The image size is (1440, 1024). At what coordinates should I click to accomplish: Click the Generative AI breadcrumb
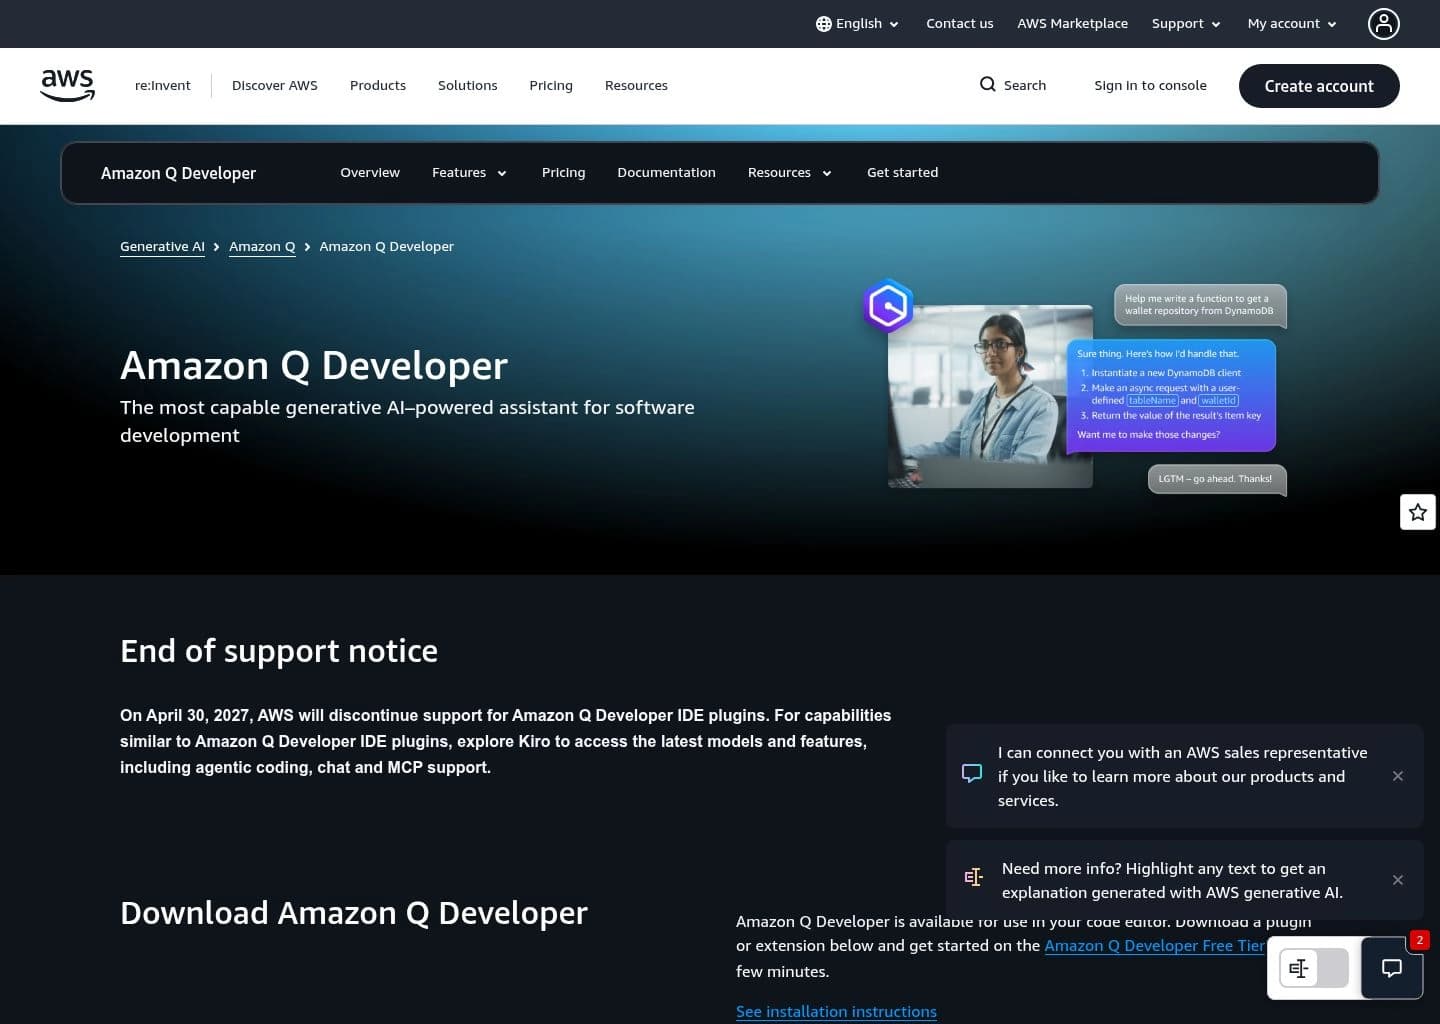pyautogui.click(x=162, y=247)
